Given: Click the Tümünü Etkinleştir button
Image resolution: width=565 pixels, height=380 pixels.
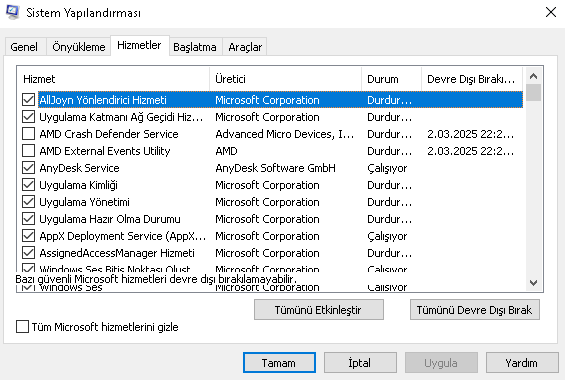Looking at the screenshot, I should point(319,310).
